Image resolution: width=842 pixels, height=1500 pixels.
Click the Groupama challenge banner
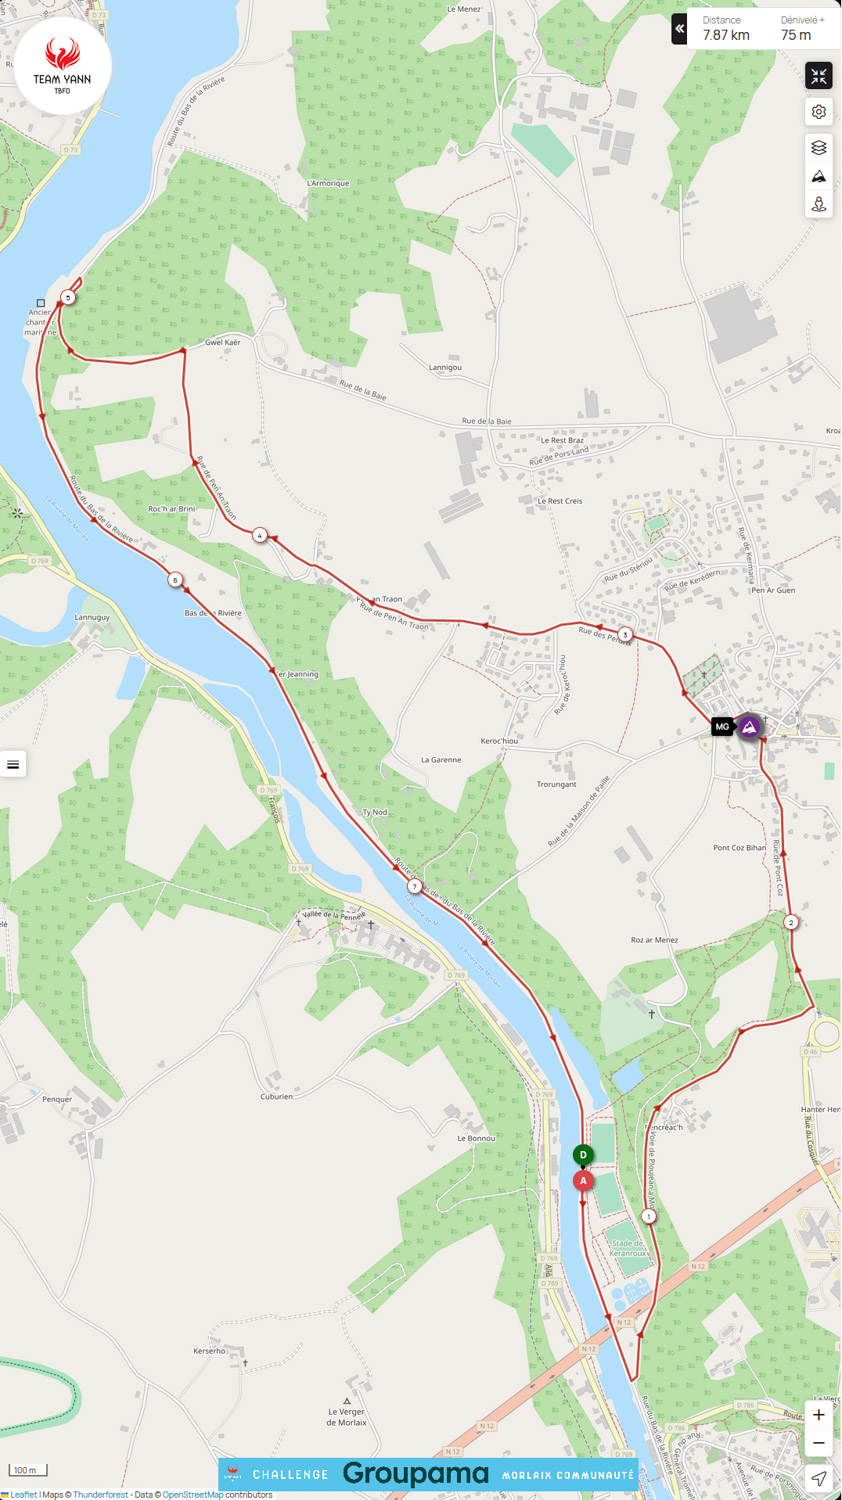point(429,1474)
